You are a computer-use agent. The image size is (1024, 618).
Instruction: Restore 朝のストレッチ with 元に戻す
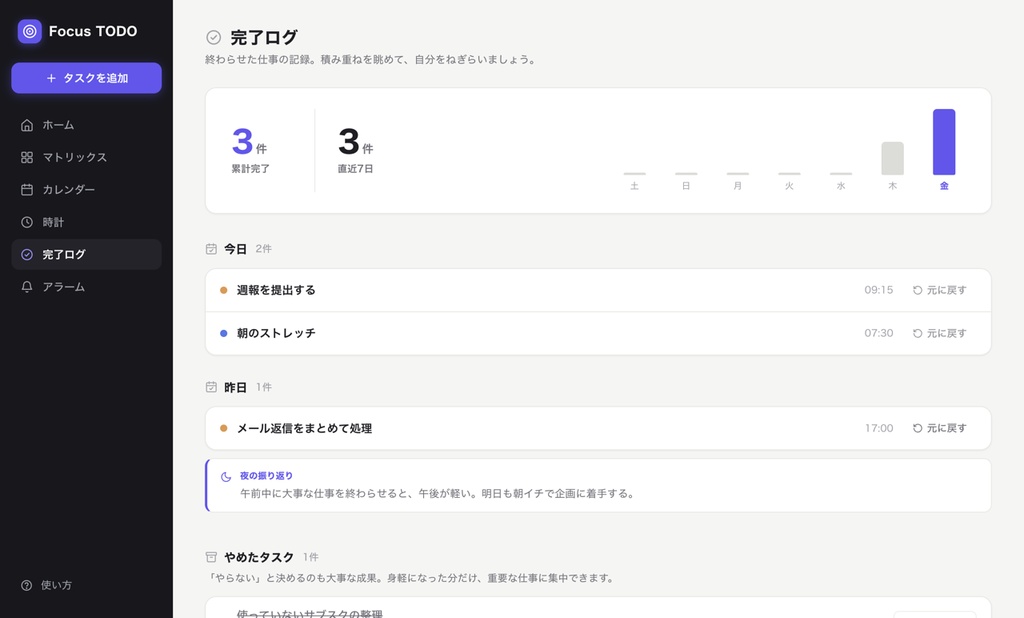pyautogui.click(x=940, y=333)
